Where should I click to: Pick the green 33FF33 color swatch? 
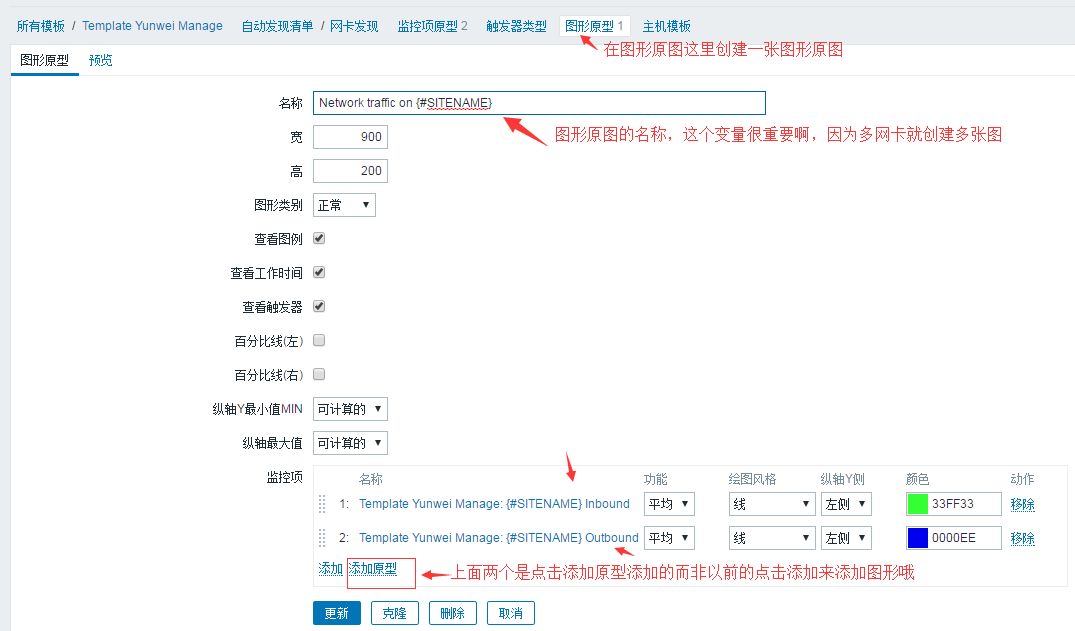pyautogui.click(x=917, y=504)
